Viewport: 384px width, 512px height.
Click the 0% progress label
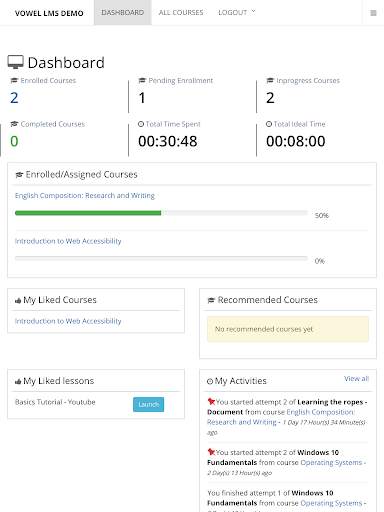(319, 261)
